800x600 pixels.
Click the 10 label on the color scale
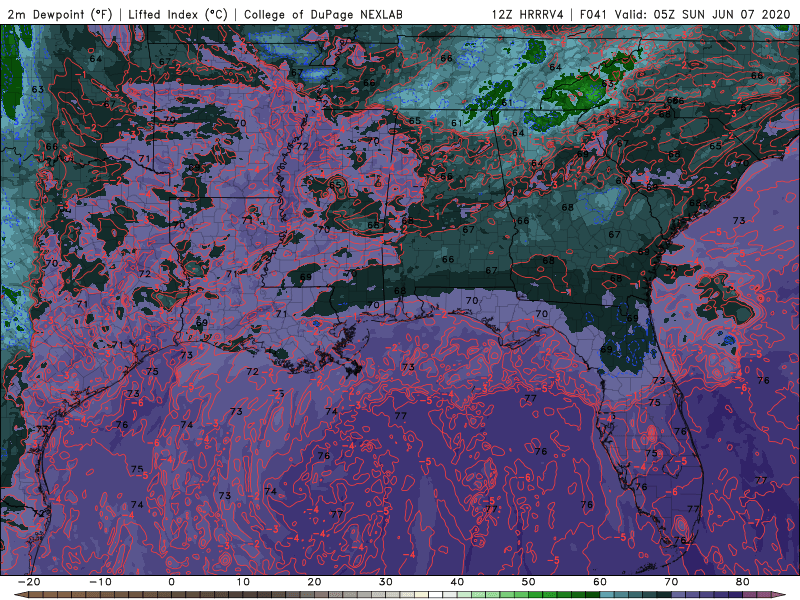click(243, 582)
